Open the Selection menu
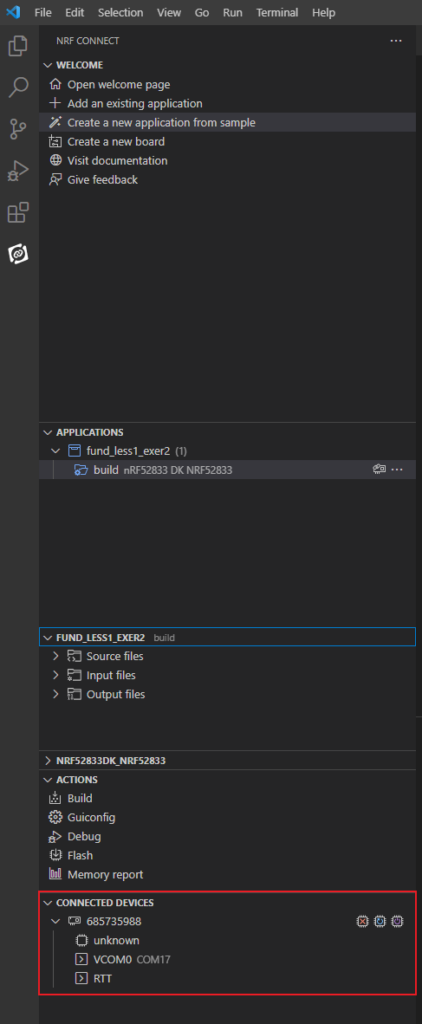Image resolution: width=422 pixels, height=1024 pixels. (120, 12)
